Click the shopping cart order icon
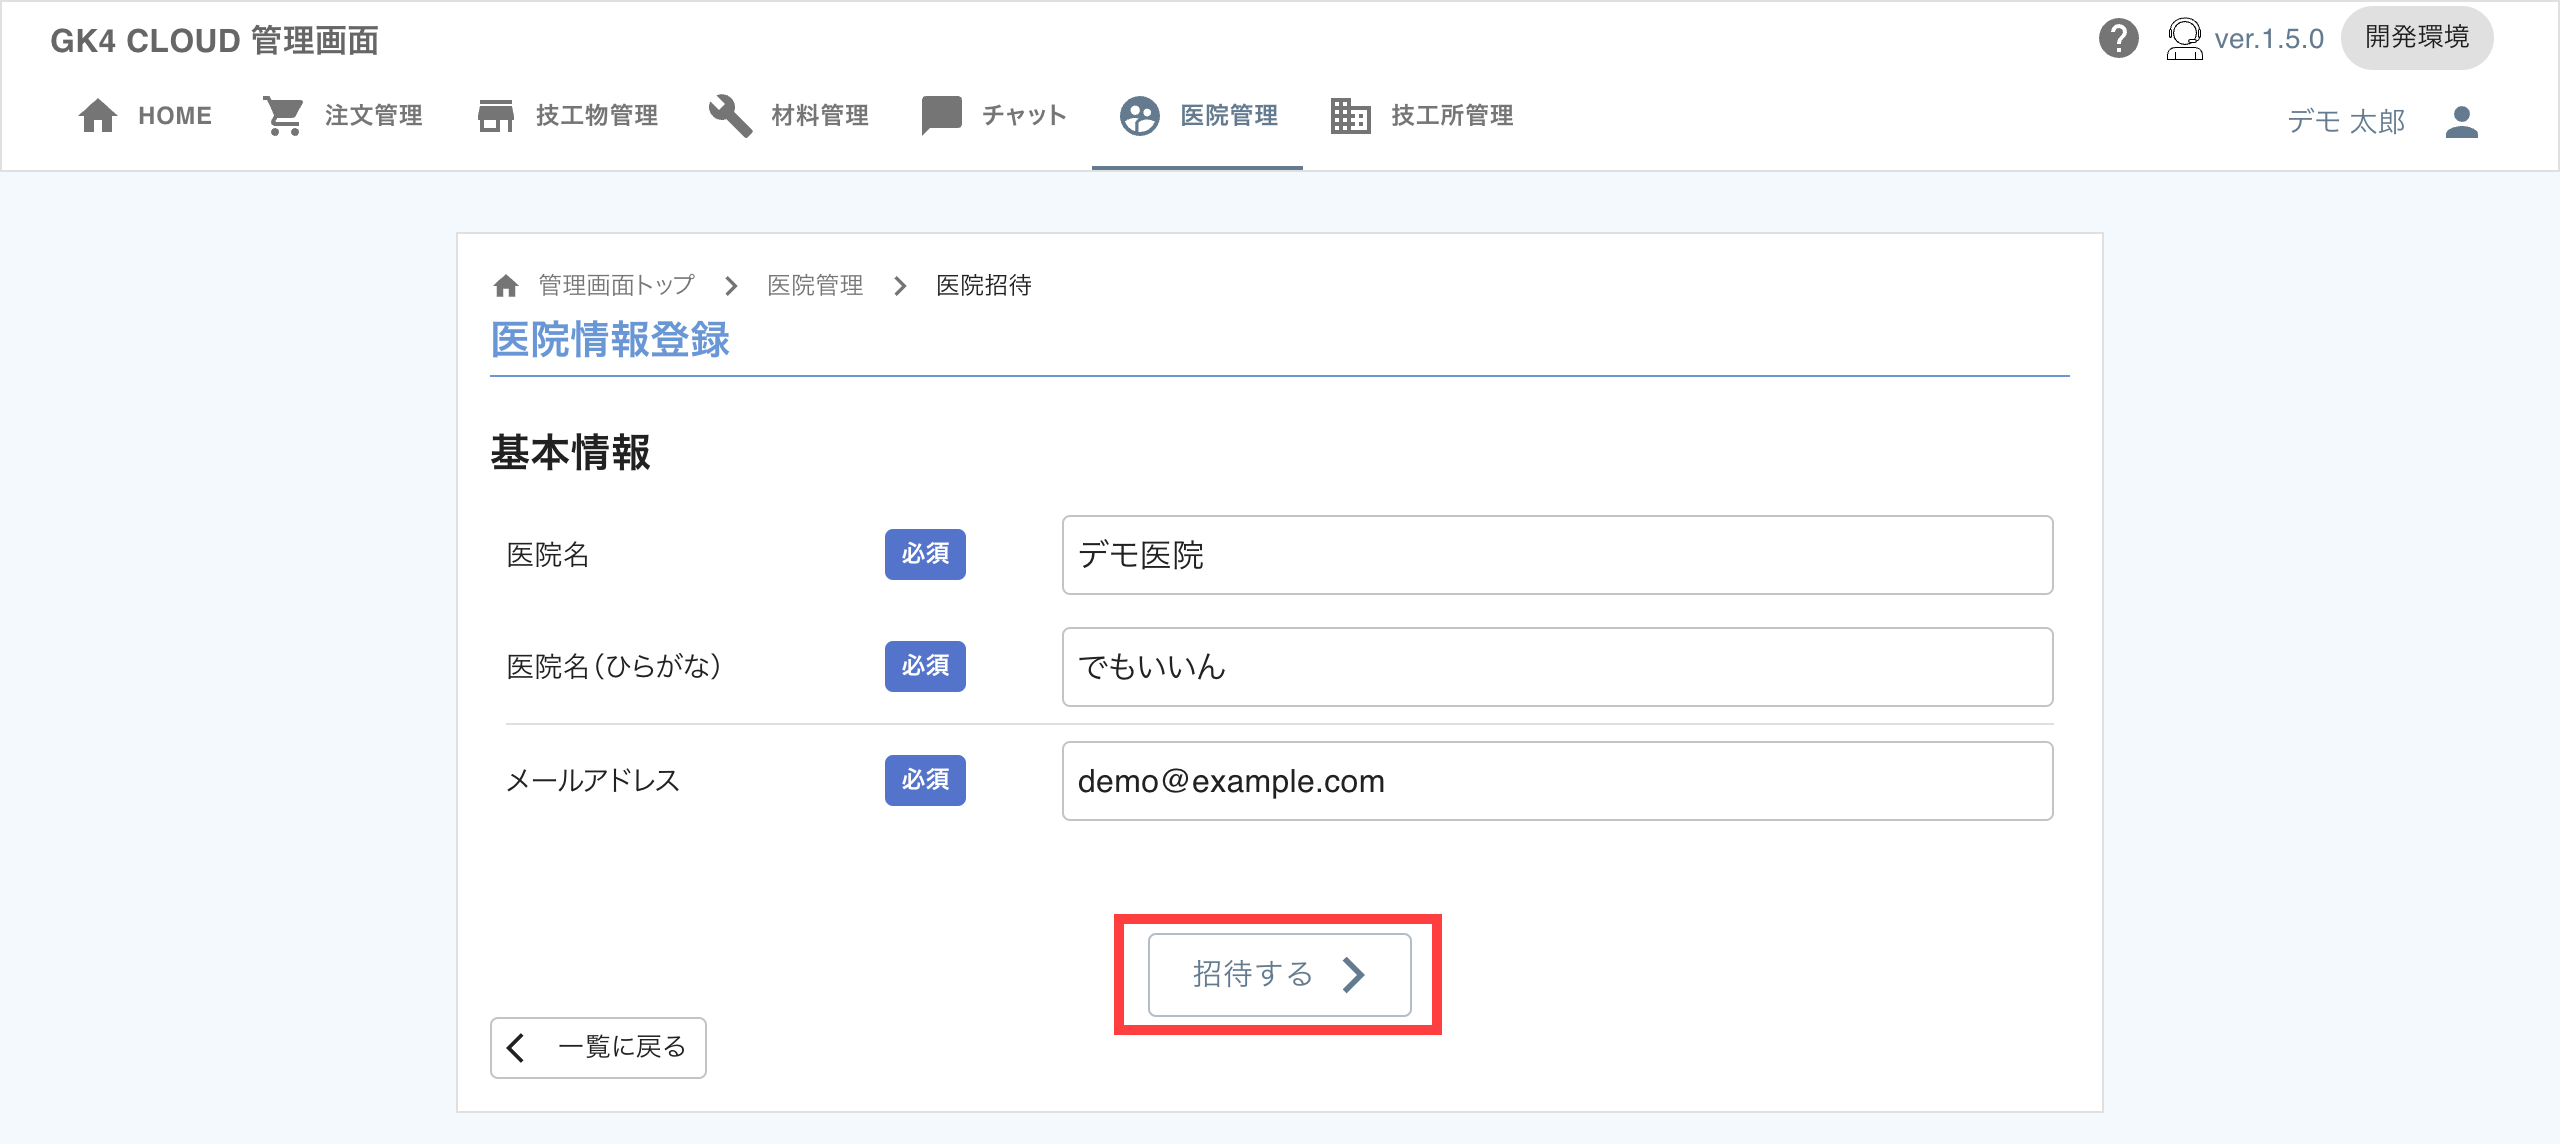Image resolution: width=2560 pixels, height=1144 pixels. pos(284,116)
